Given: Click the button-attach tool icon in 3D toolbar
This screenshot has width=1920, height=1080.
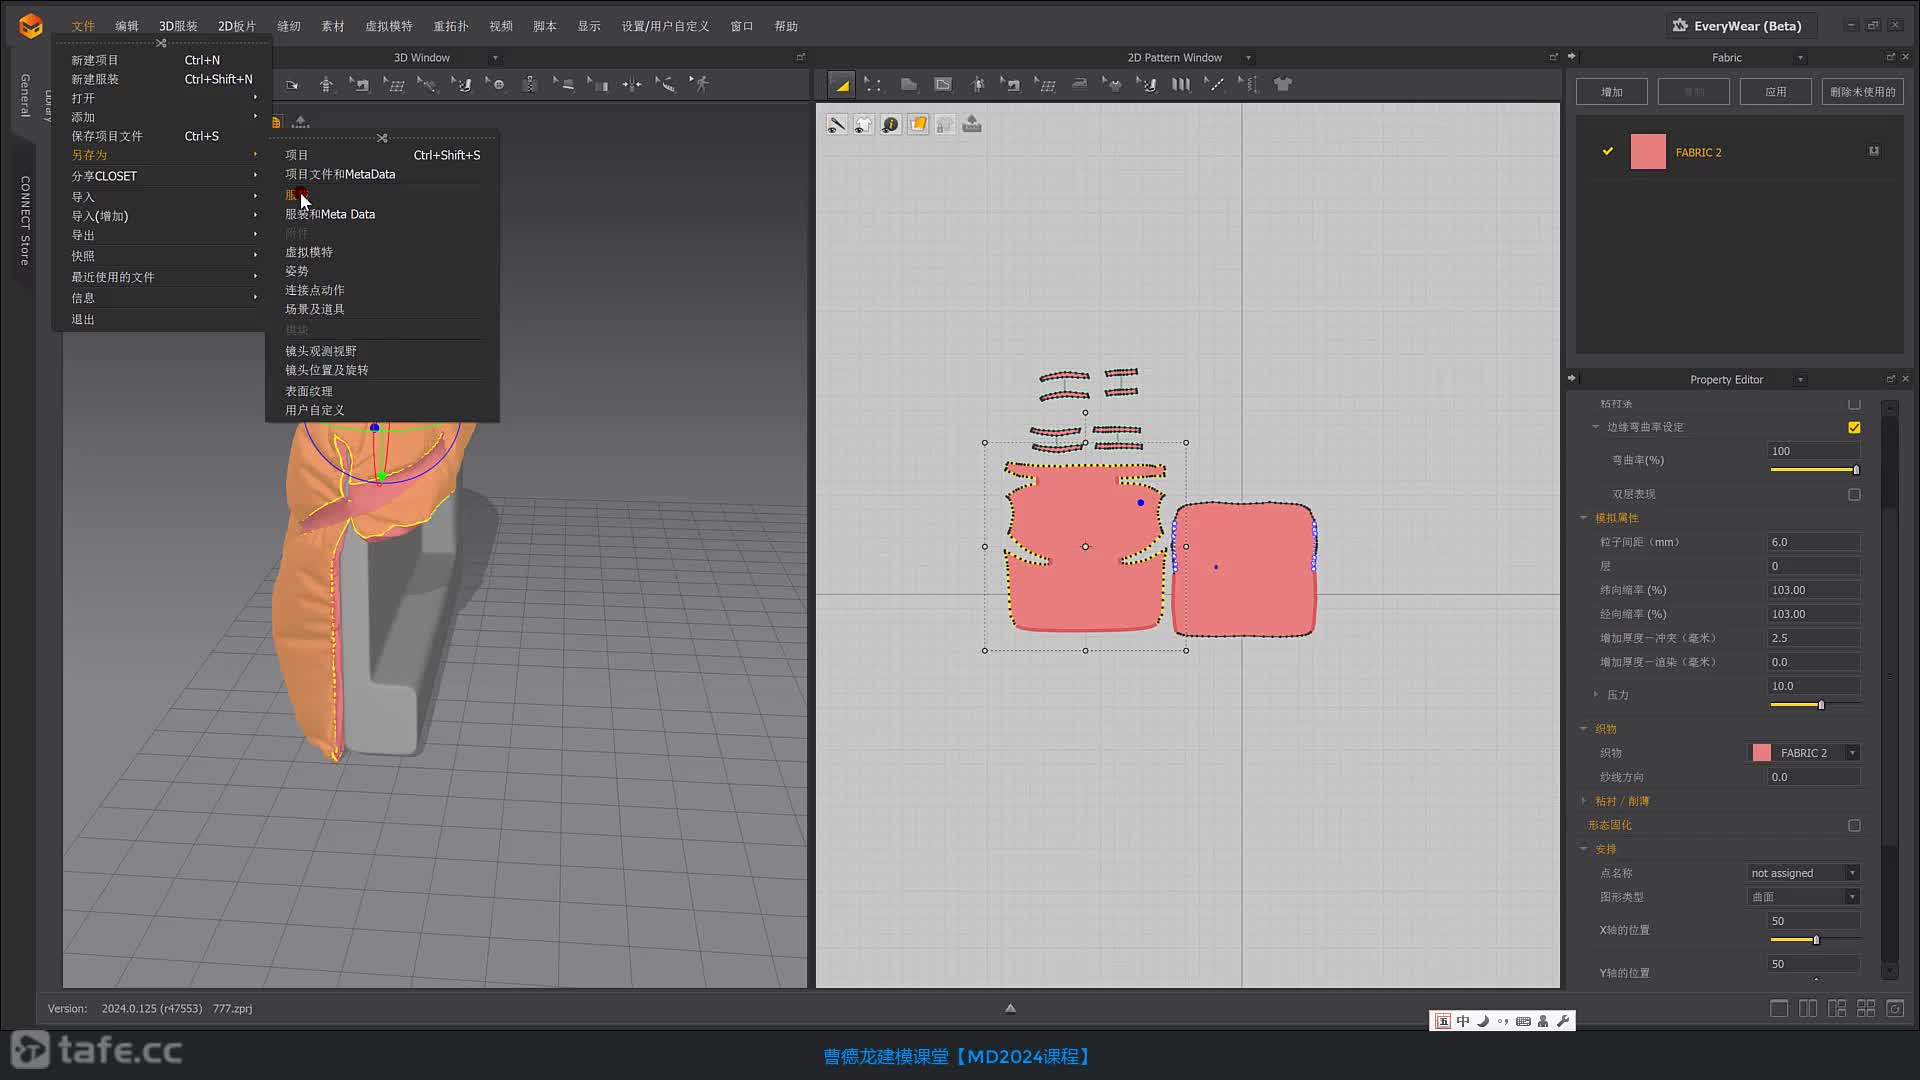Looking at the screenshot, I should 496,85.
